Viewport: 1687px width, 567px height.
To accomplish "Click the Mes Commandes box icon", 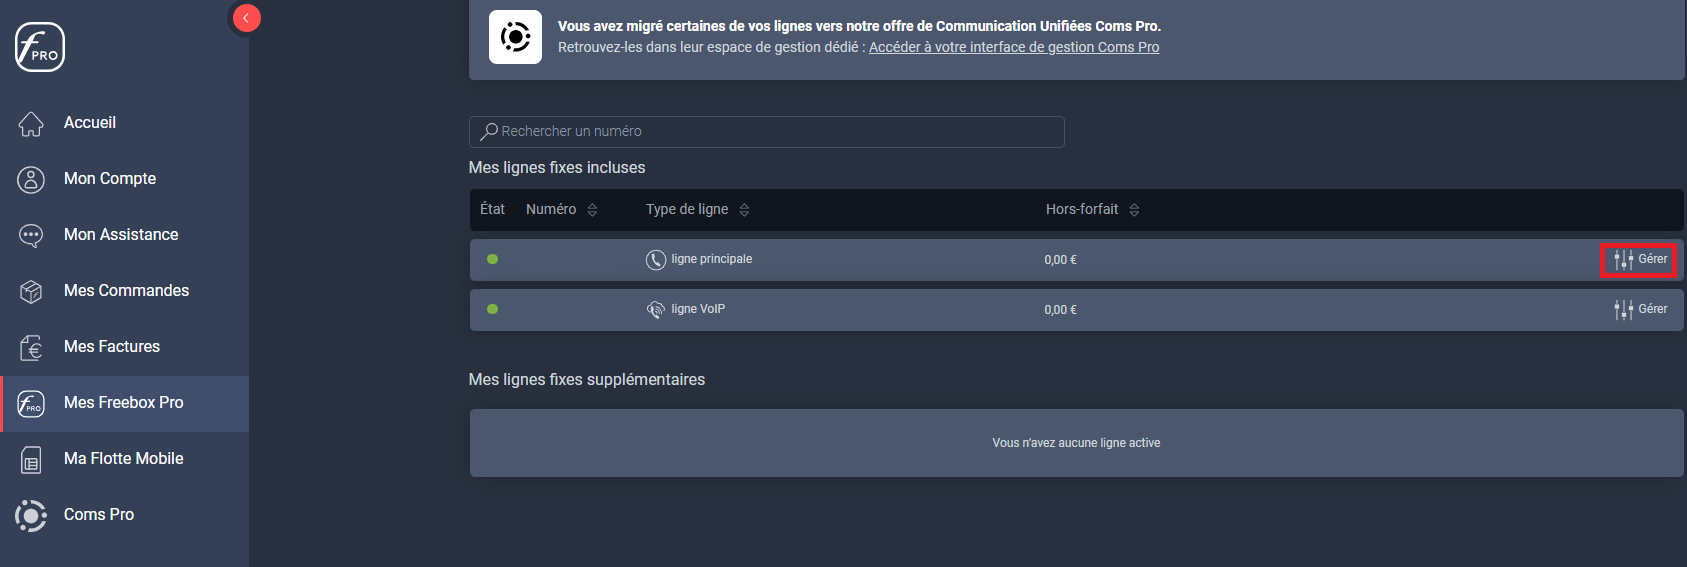I will pos(31,291).
